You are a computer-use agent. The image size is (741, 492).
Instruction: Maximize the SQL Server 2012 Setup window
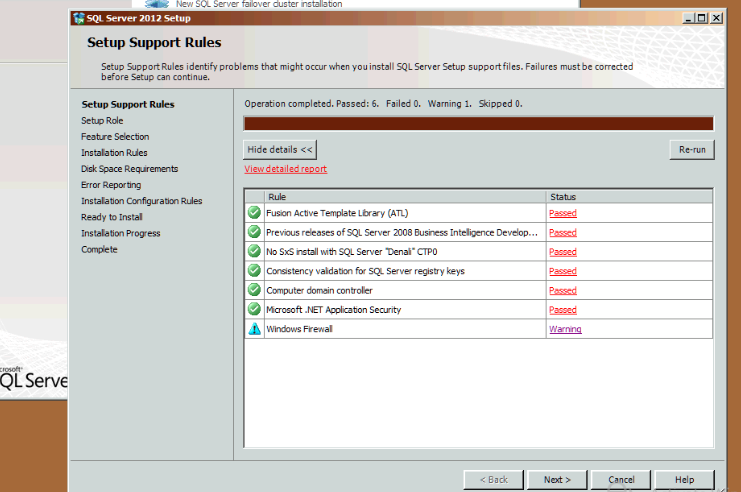tap(702, 18)
